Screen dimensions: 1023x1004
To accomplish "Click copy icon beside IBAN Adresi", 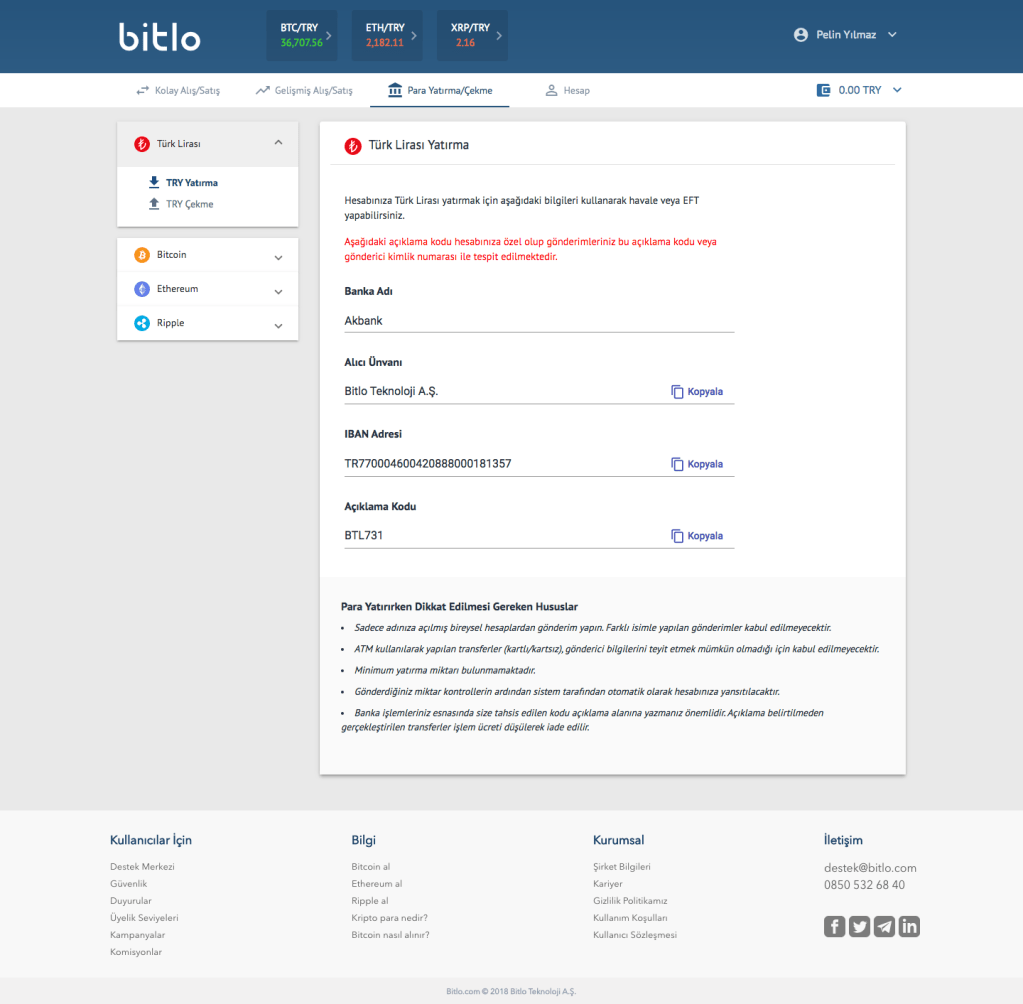I will [677, 464].
